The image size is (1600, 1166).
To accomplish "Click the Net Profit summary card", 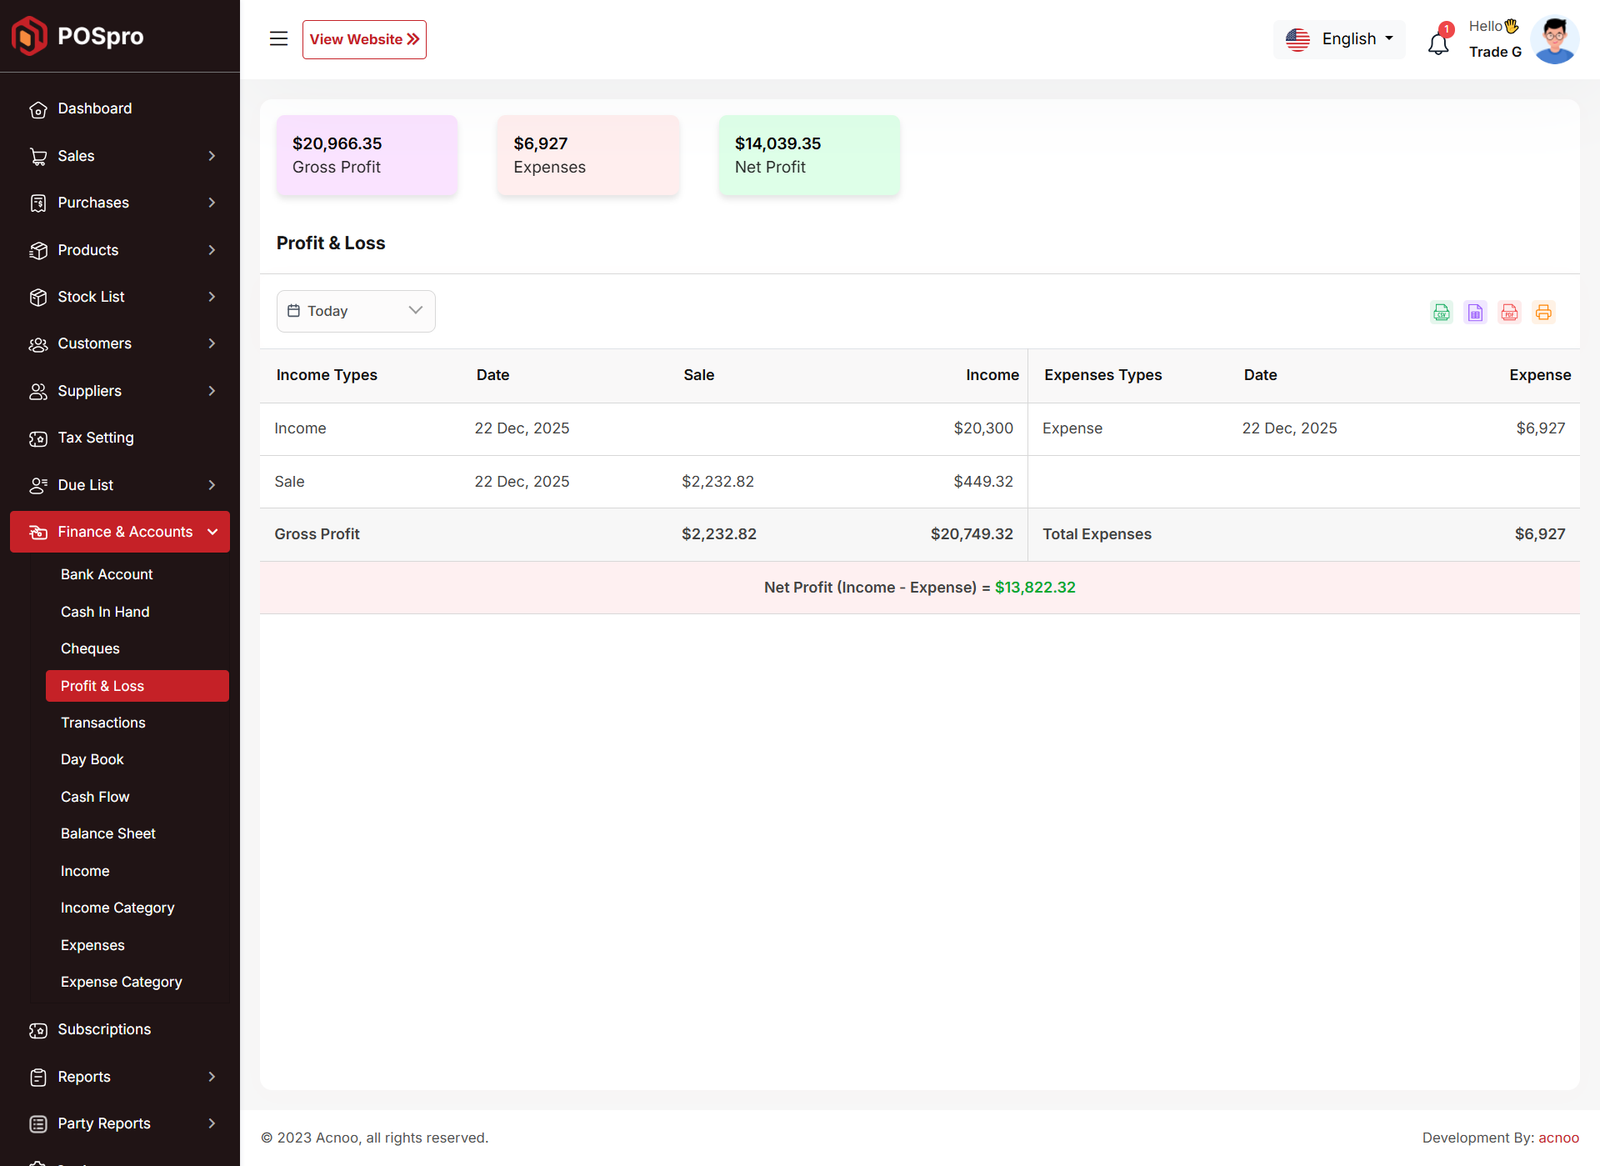I will (x=809, y=155).
